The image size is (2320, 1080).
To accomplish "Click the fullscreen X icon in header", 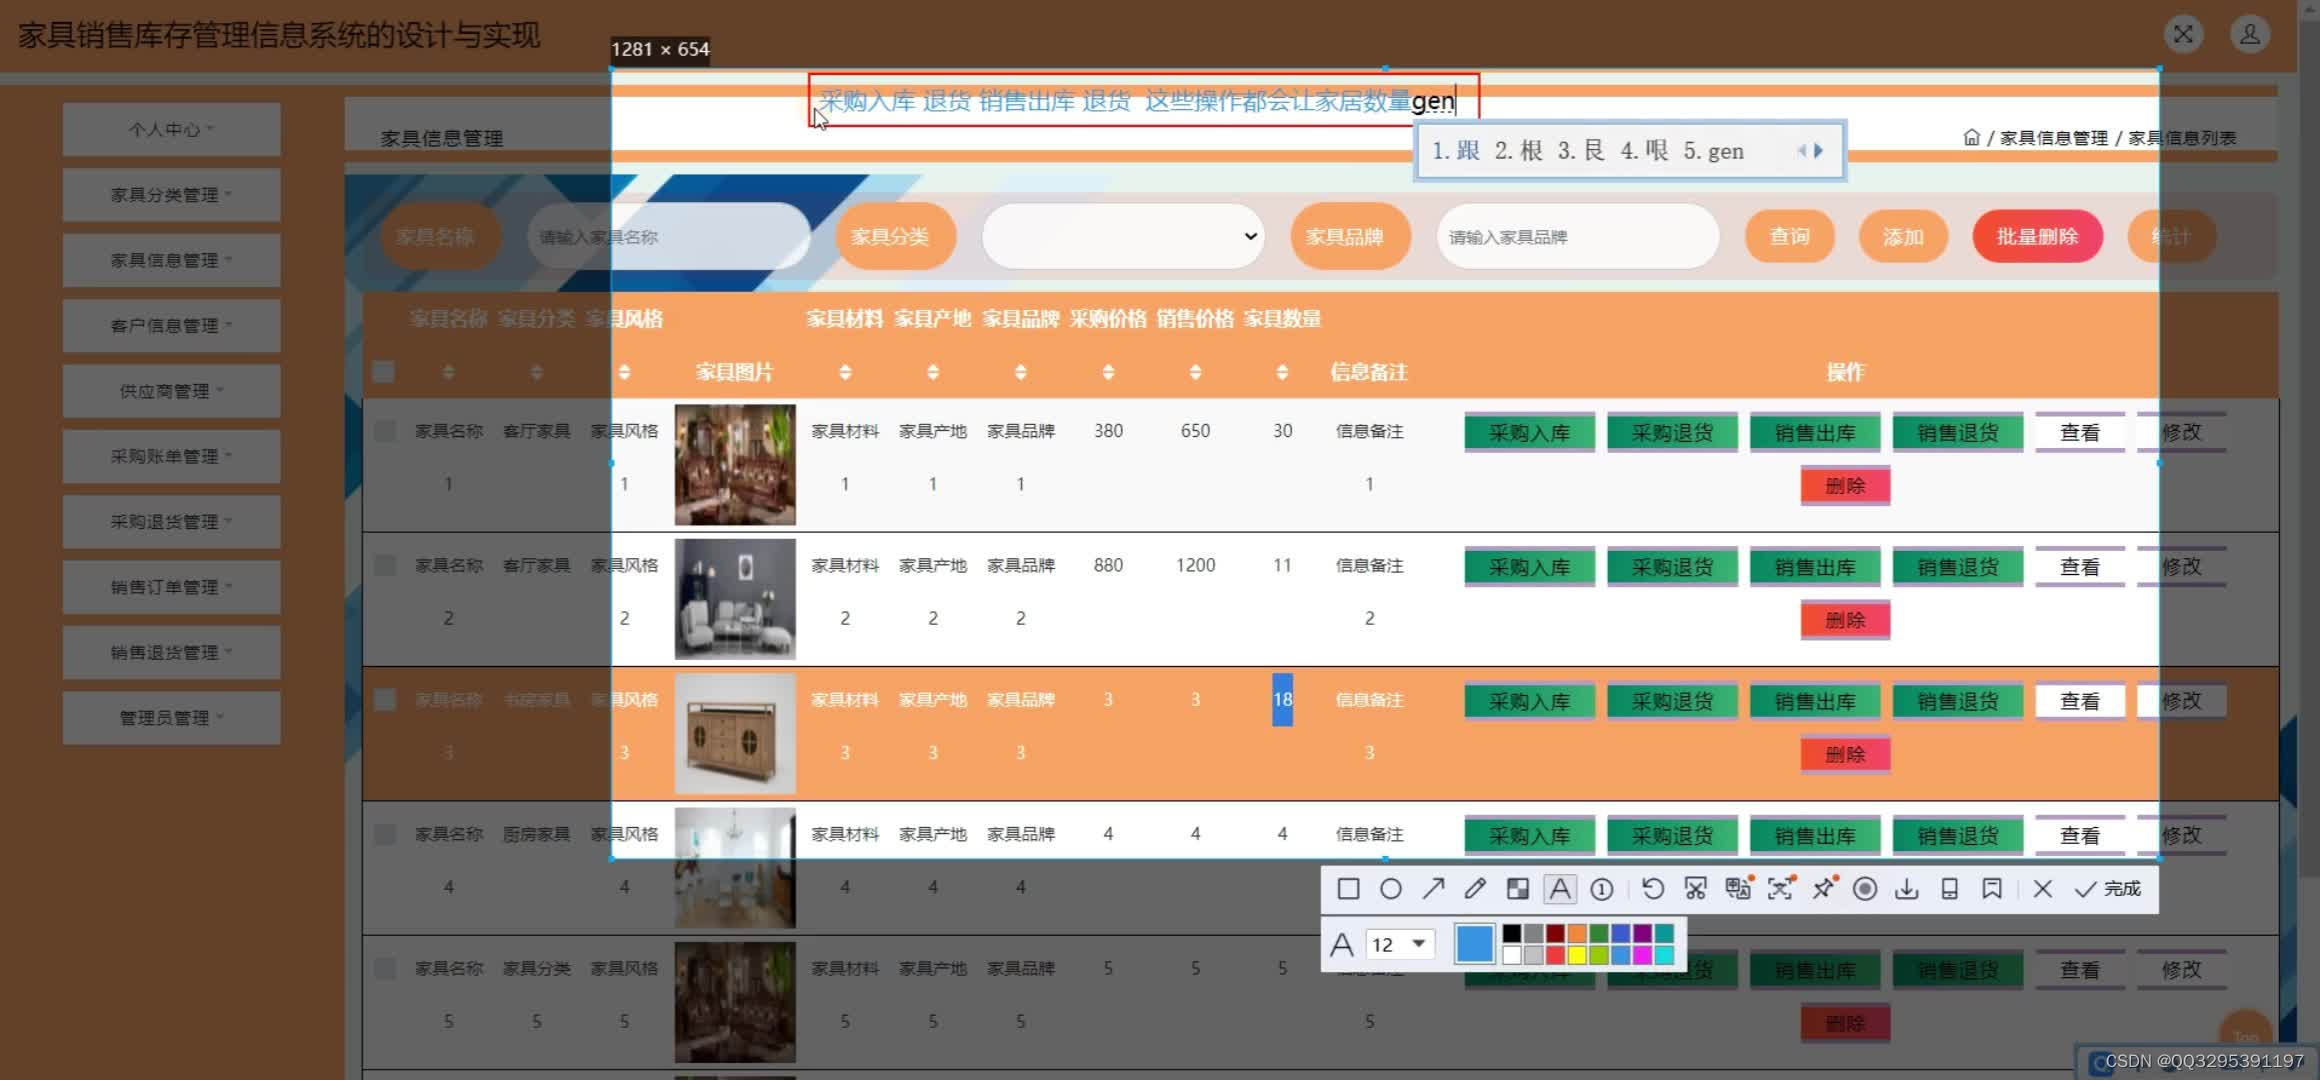I will point(2183,34).
